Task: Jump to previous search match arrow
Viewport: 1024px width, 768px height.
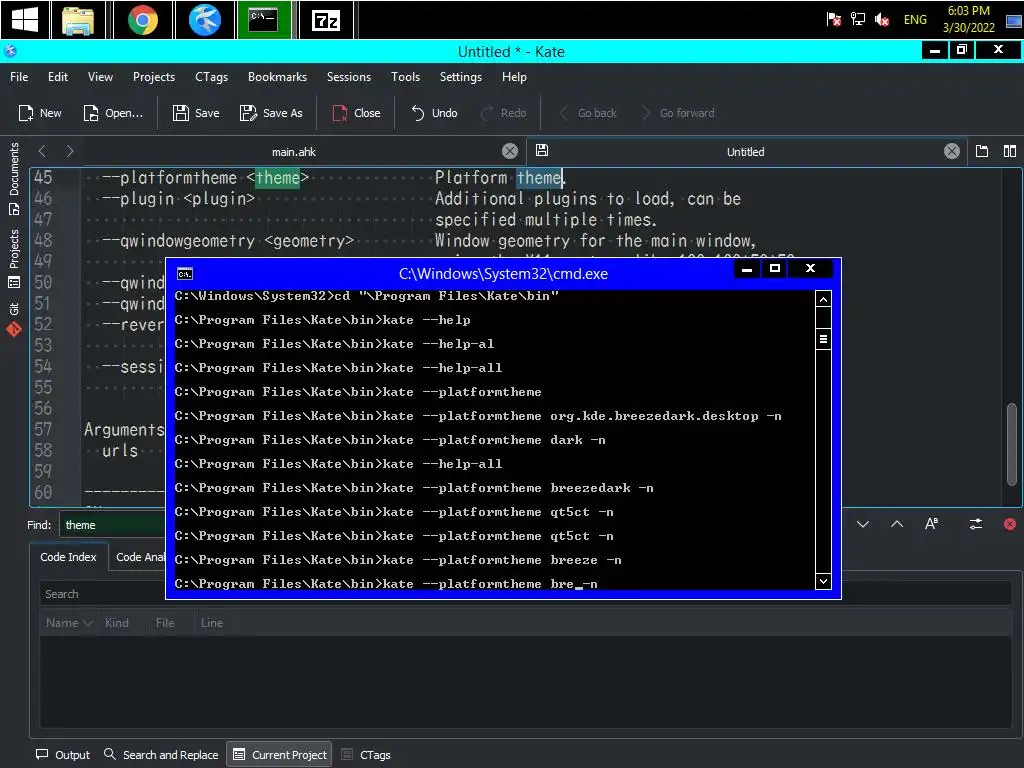Action: coord(897,524)
